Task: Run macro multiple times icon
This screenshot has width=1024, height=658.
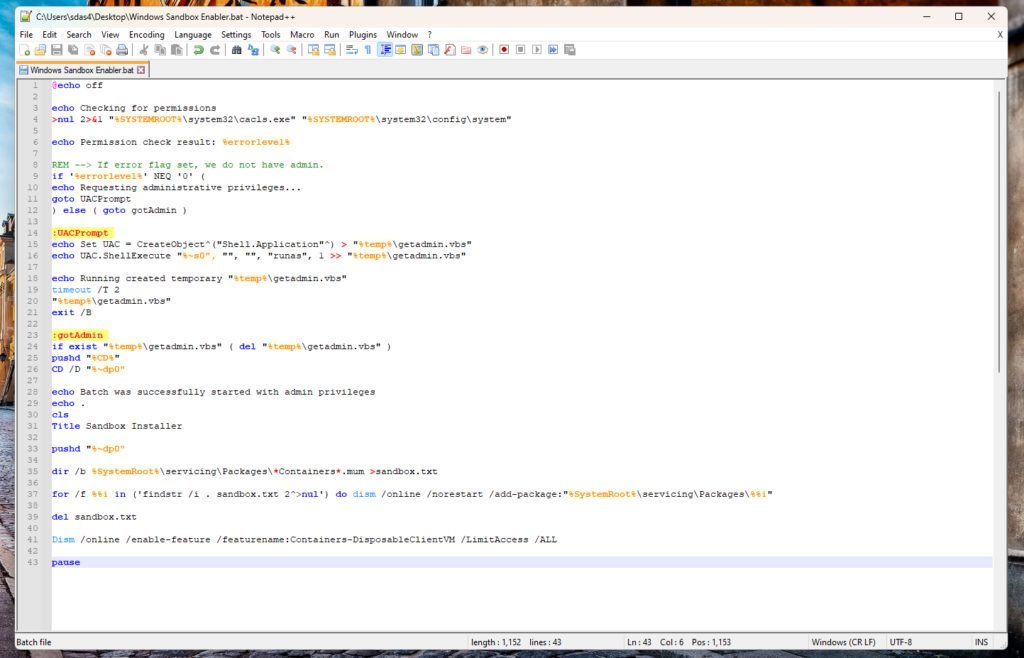Action: 553,50
